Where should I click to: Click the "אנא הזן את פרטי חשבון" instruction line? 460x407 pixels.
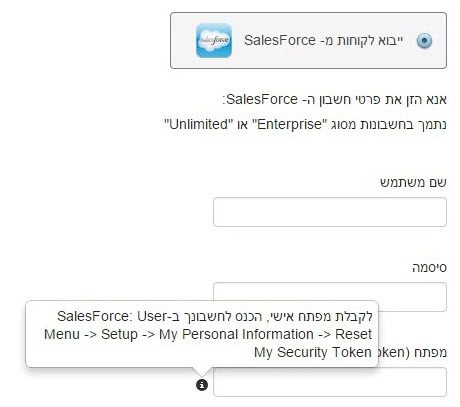pos(334,99)
